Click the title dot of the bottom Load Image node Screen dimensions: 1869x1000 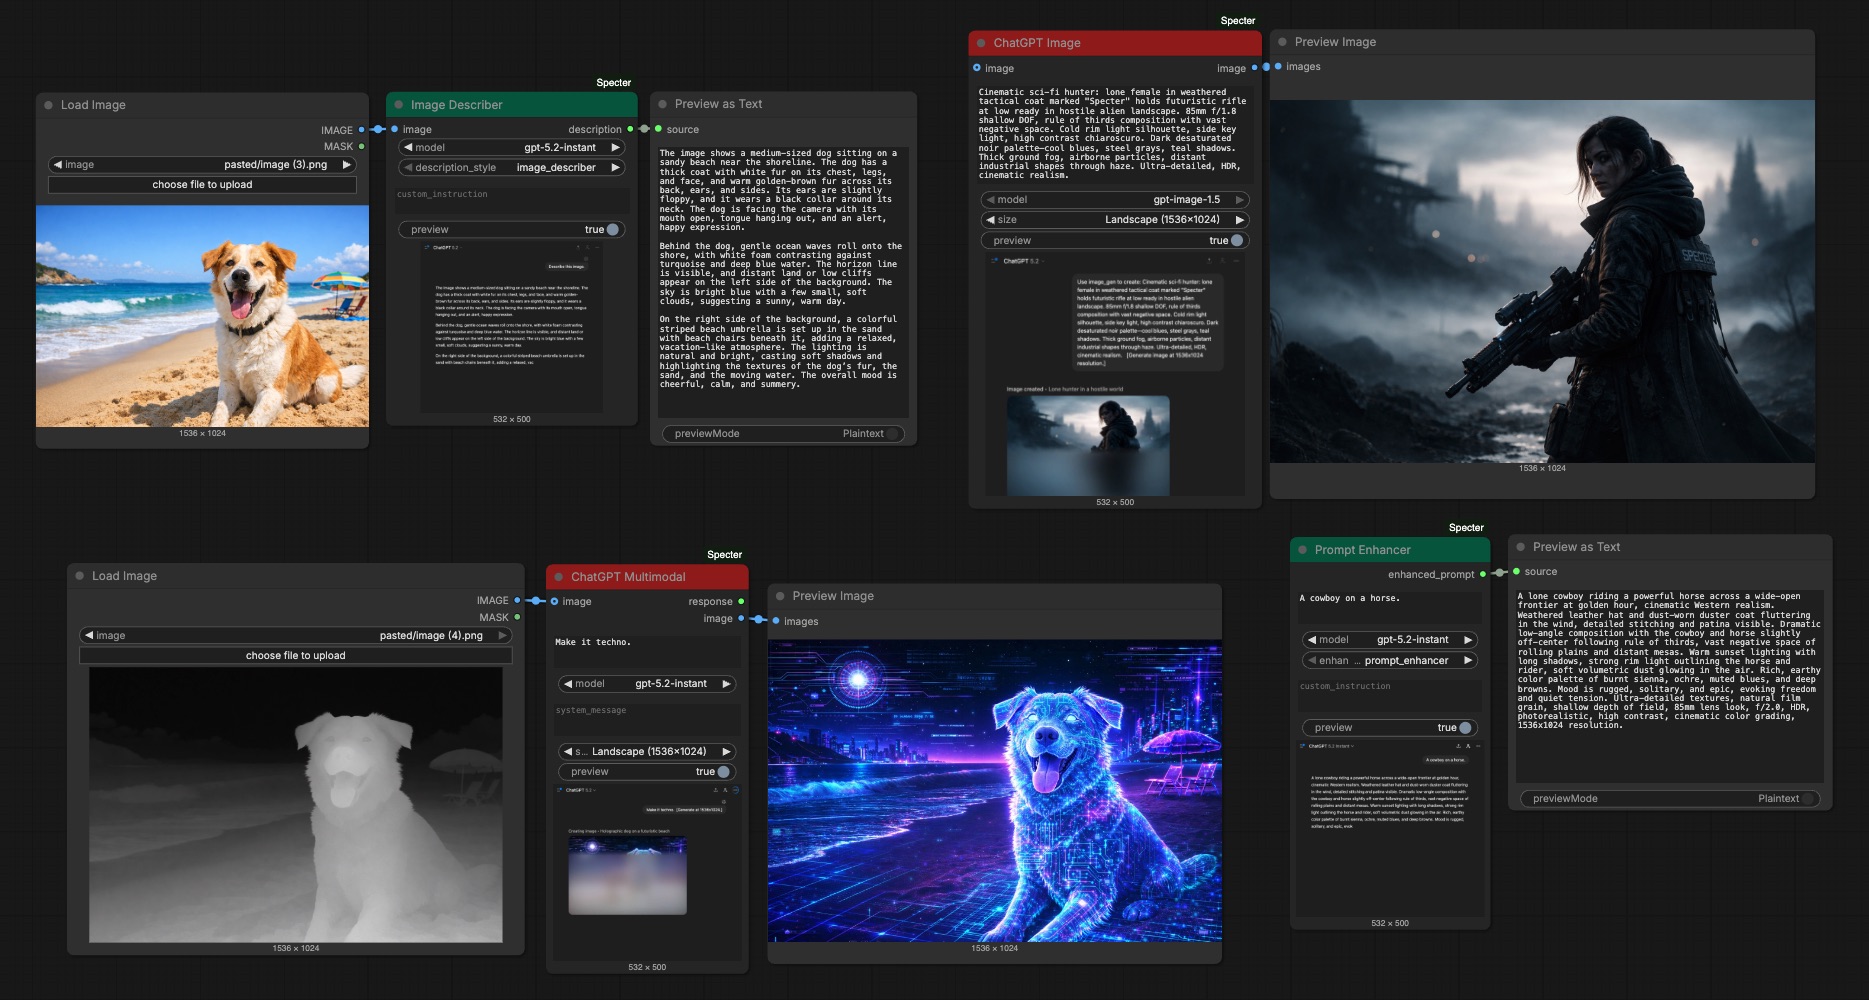(x=80, y=576)
